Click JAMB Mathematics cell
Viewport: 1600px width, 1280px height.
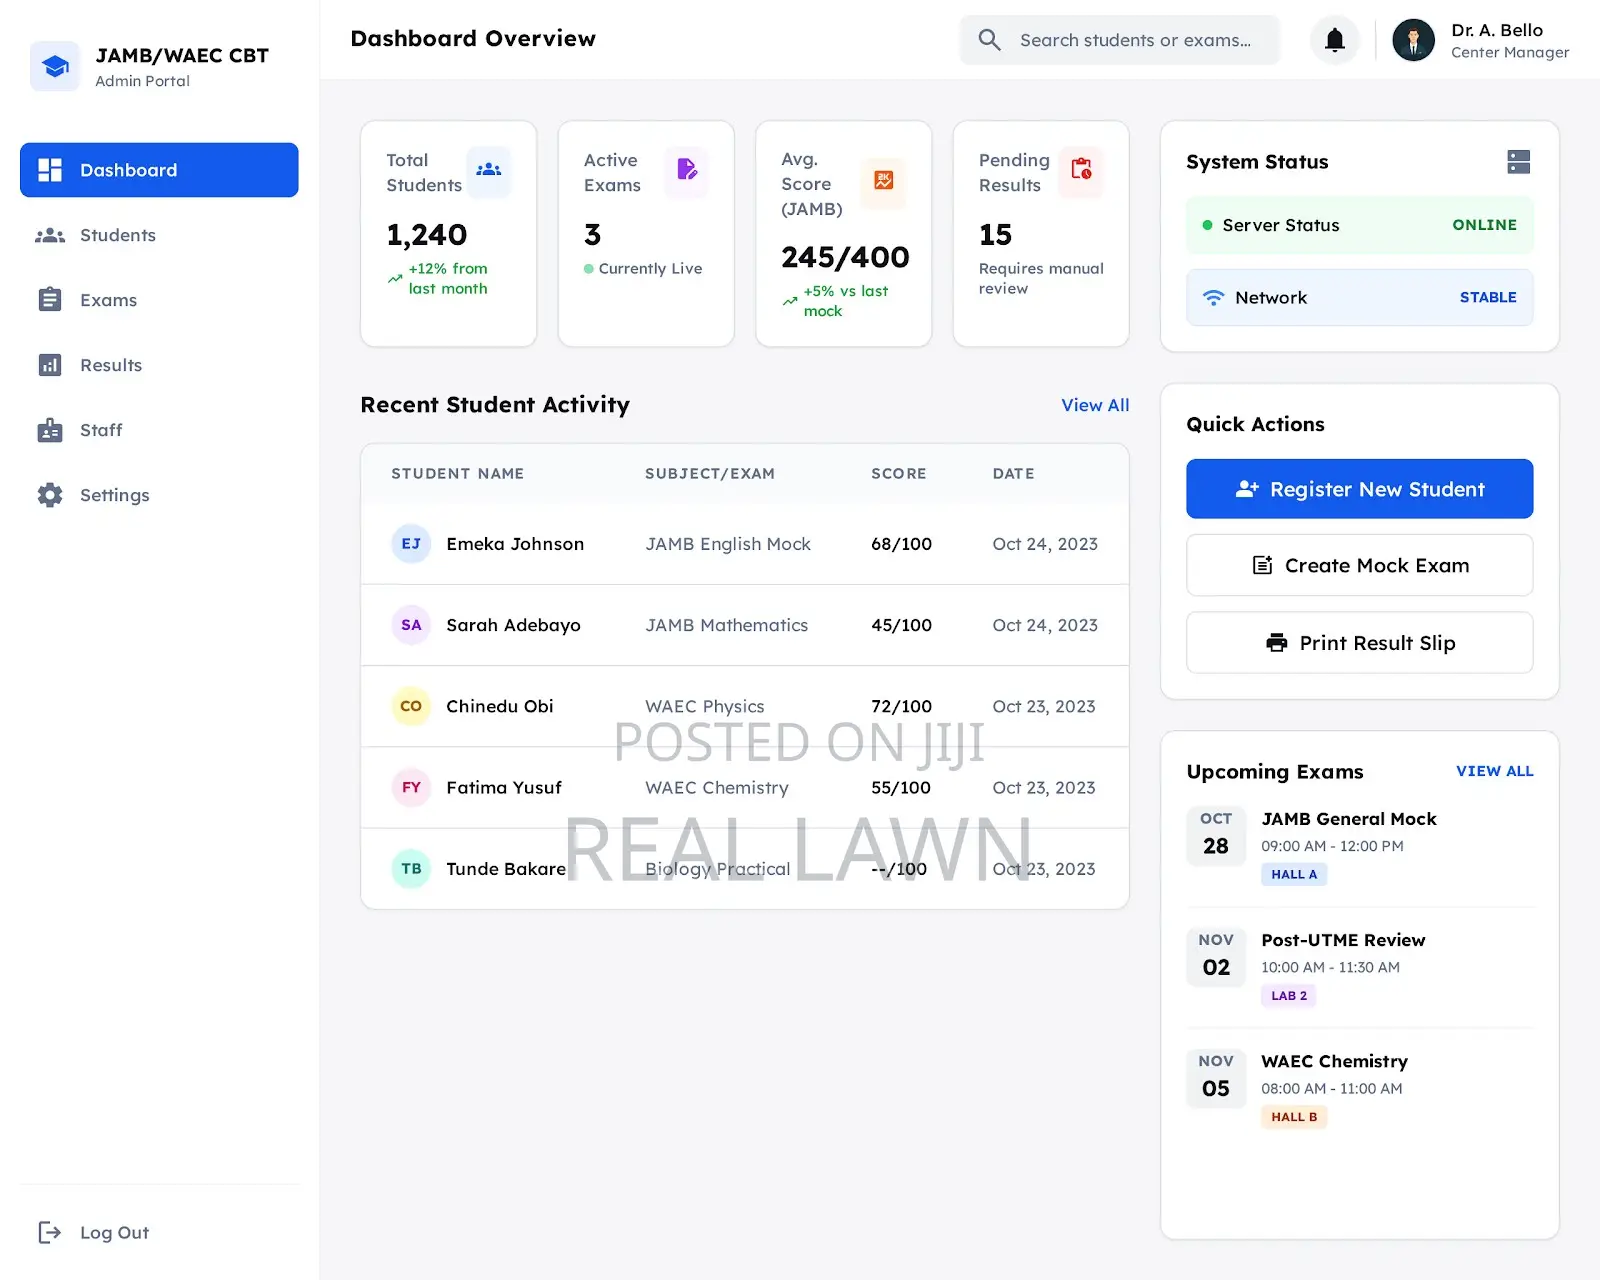727,625
